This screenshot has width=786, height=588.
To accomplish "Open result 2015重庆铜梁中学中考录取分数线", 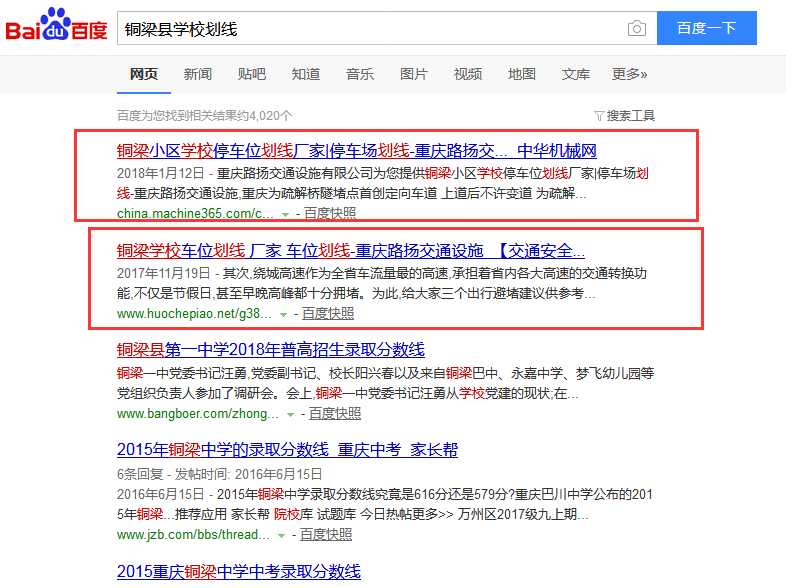I will 239,571.
